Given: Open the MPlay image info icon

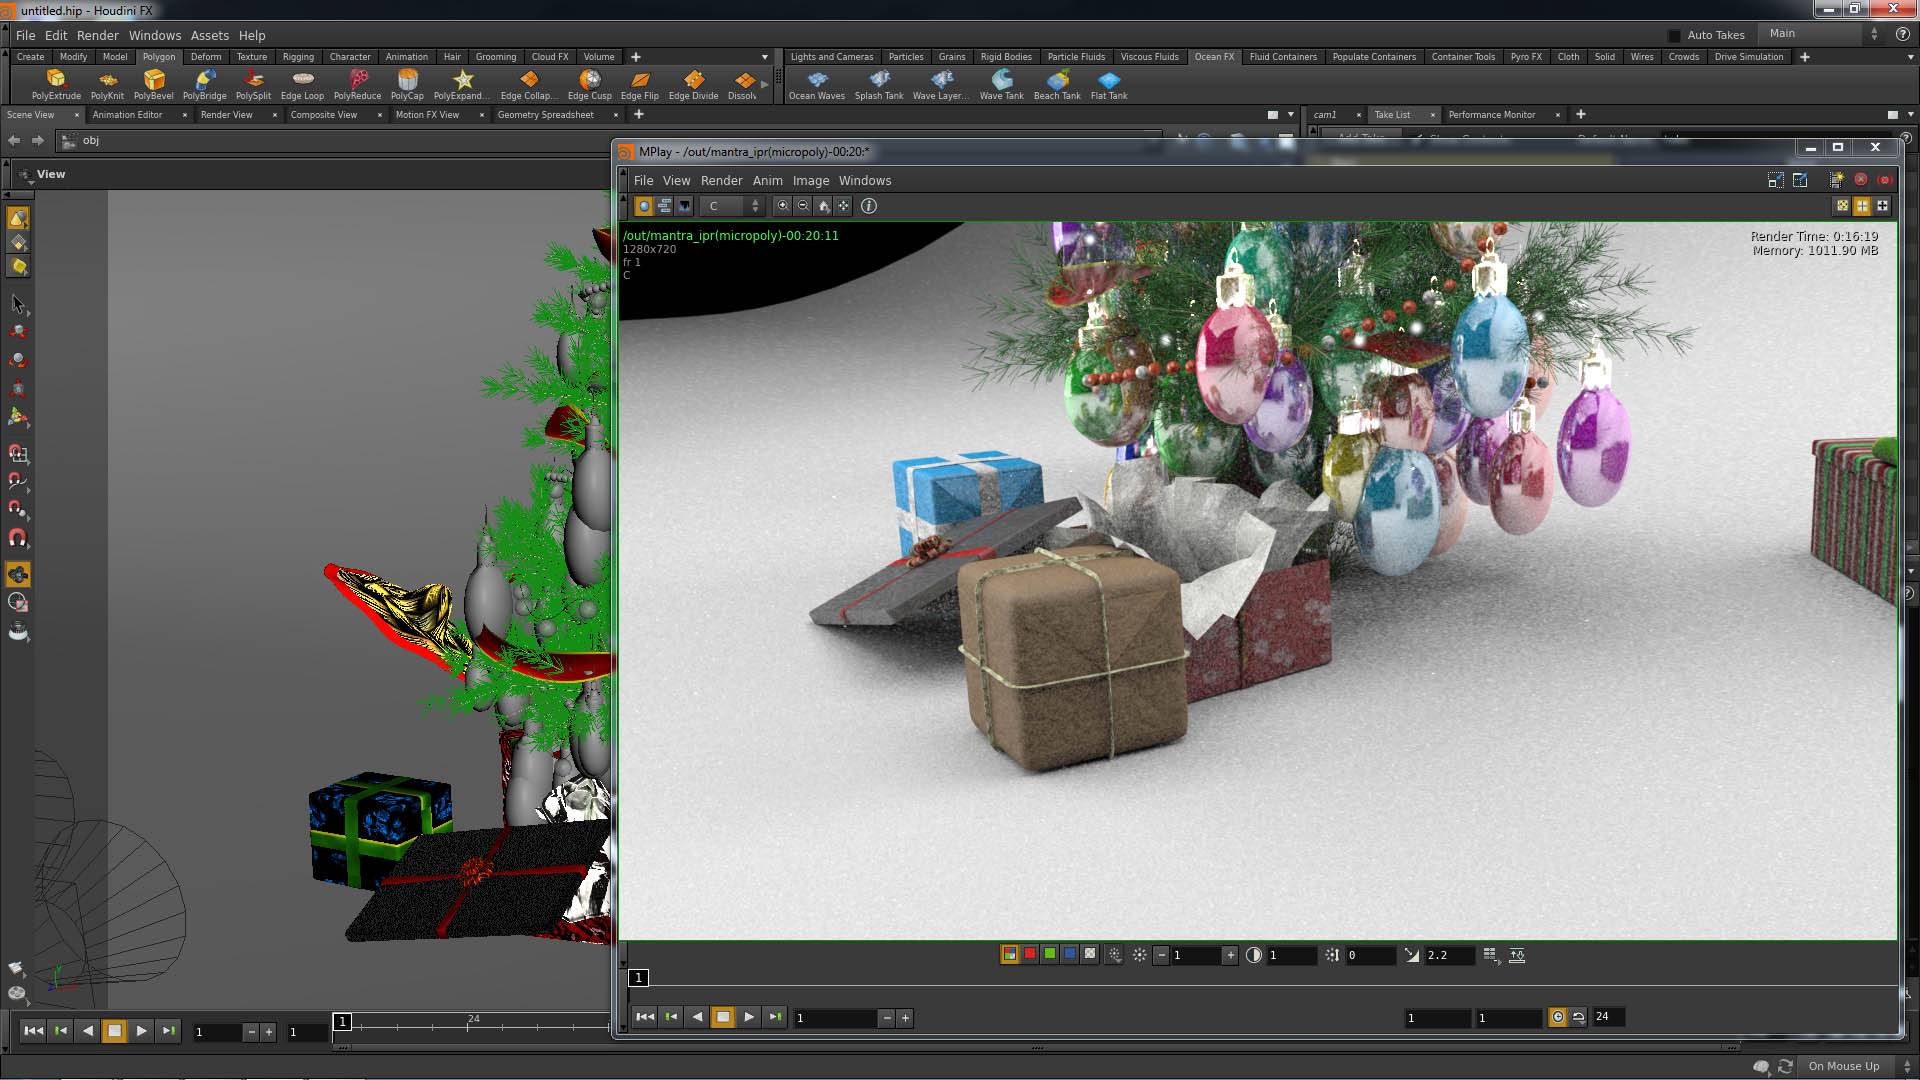Looking at the screenshot, I should coord(869,205).
